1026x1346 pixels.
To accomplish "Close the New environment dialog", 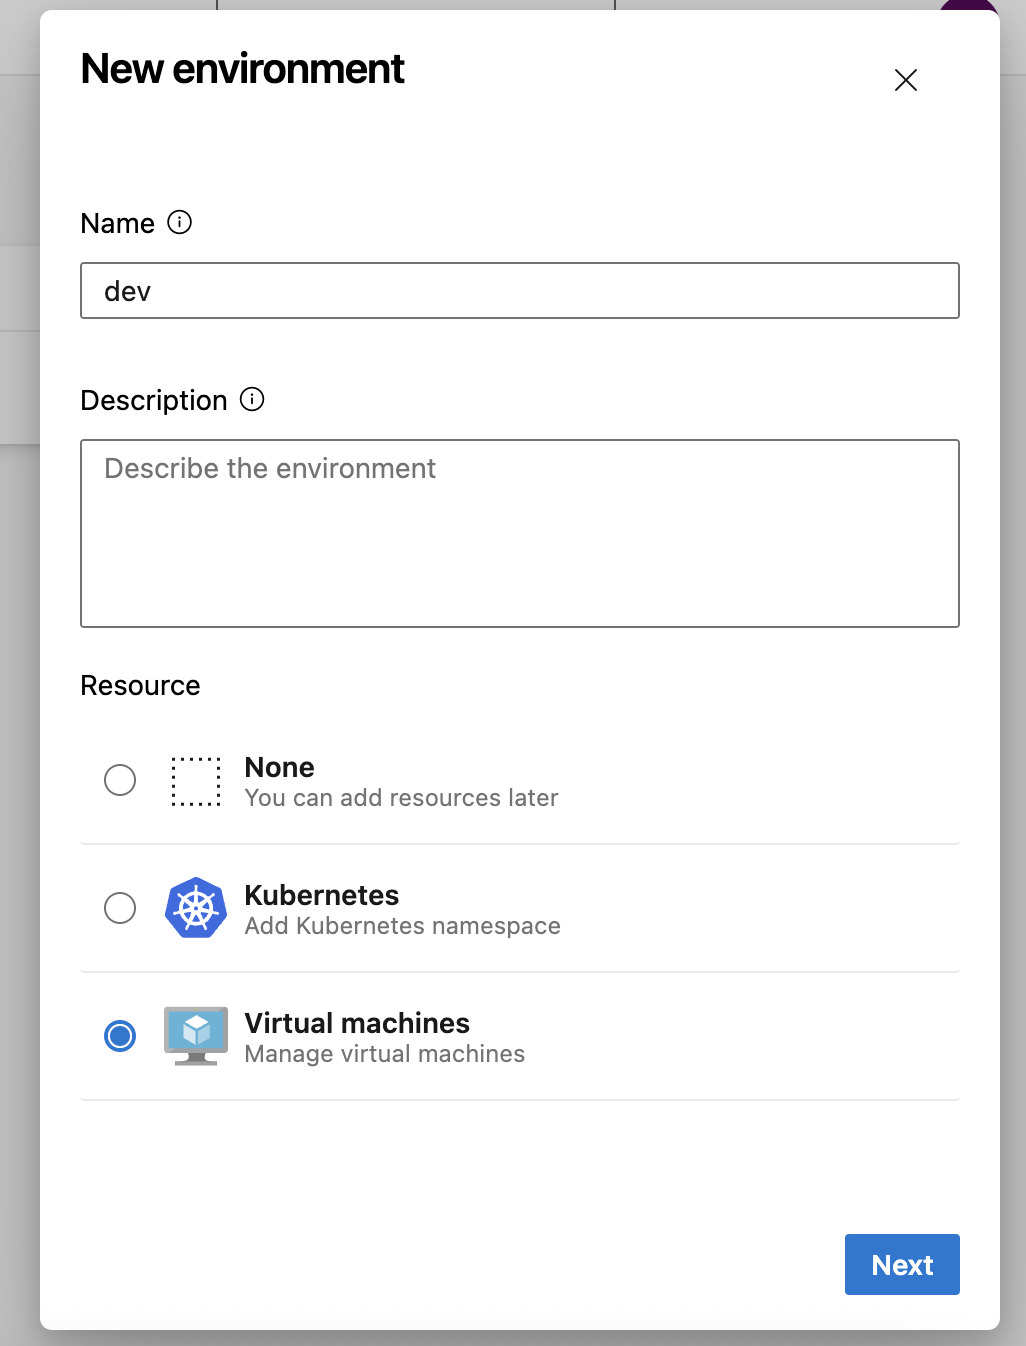I will tap(906, 80).
